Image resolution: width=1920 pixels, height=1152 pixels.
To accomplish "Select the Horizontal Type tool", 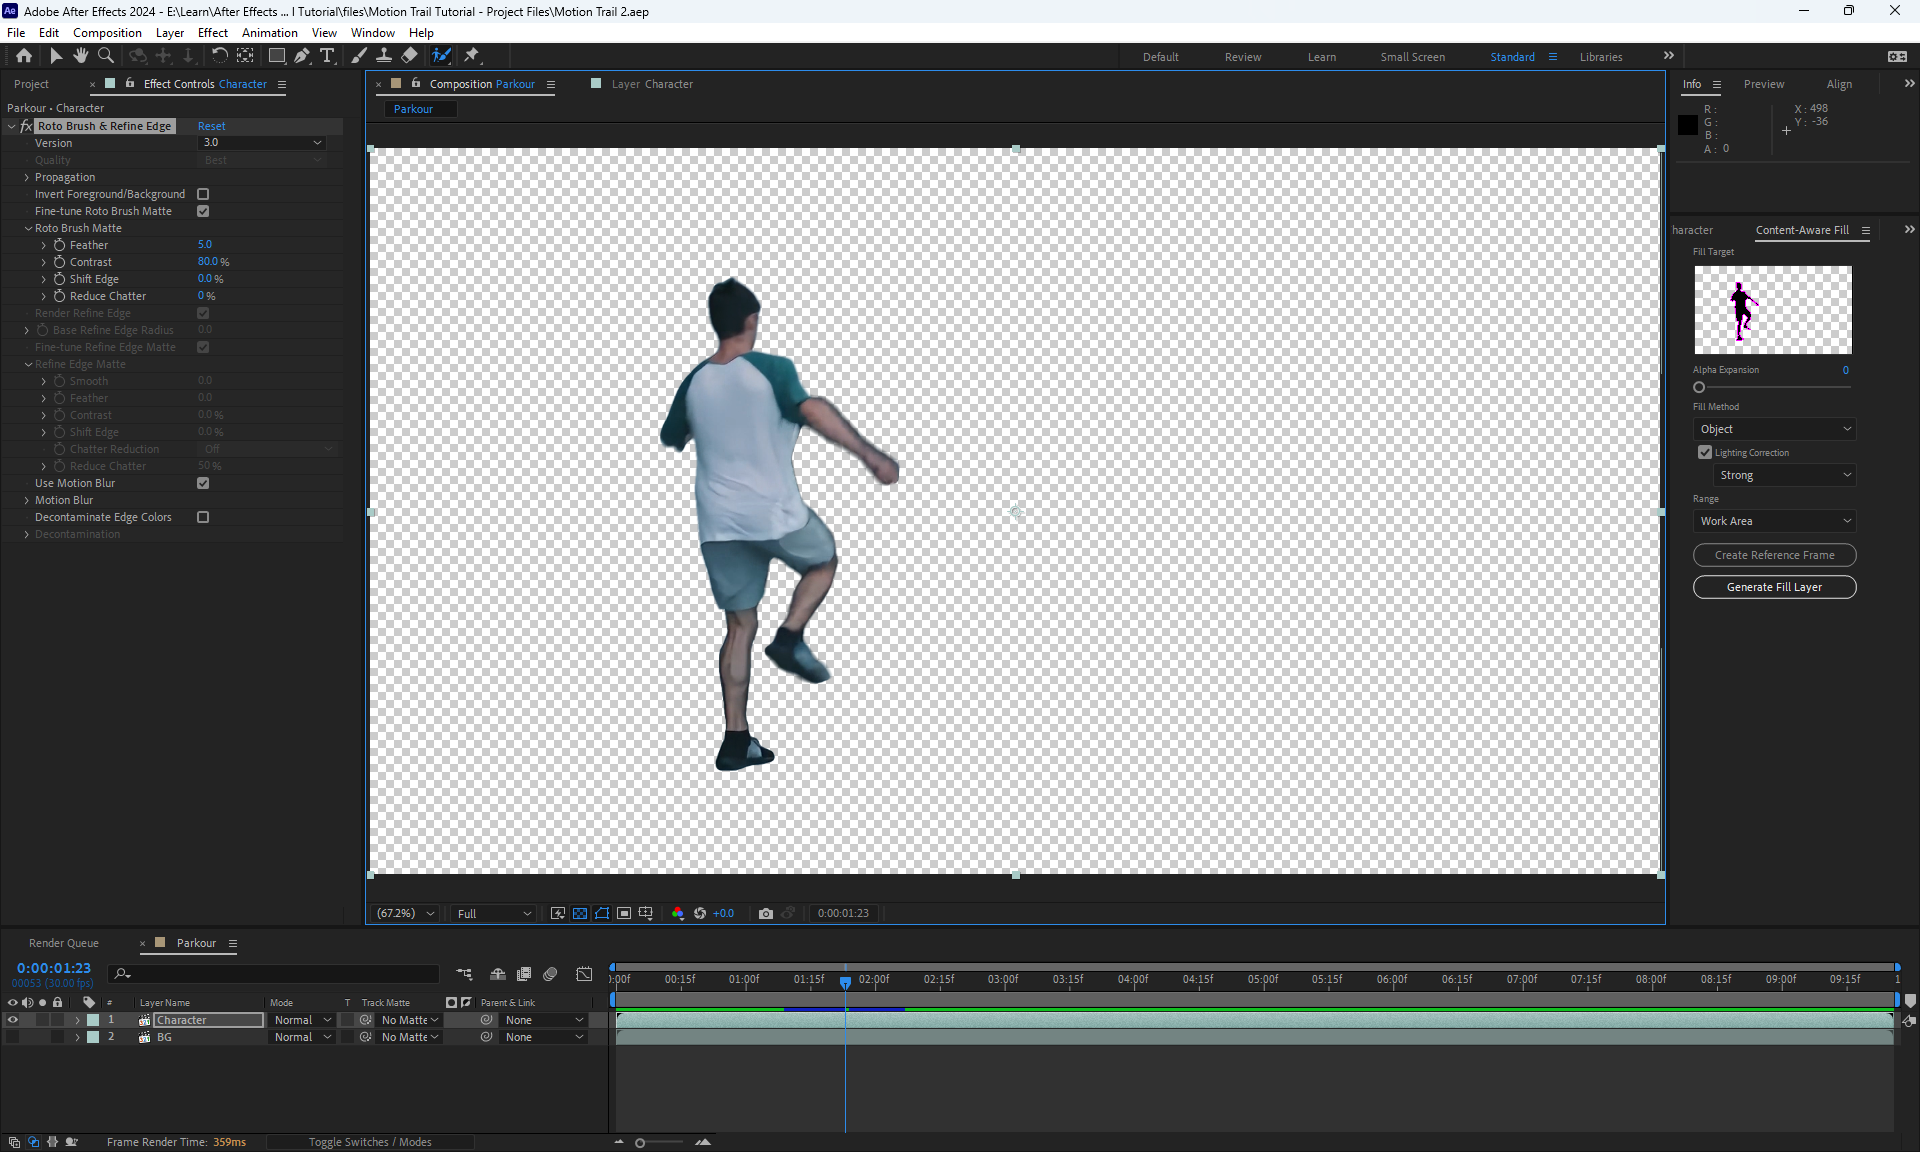I will point(327,56).
